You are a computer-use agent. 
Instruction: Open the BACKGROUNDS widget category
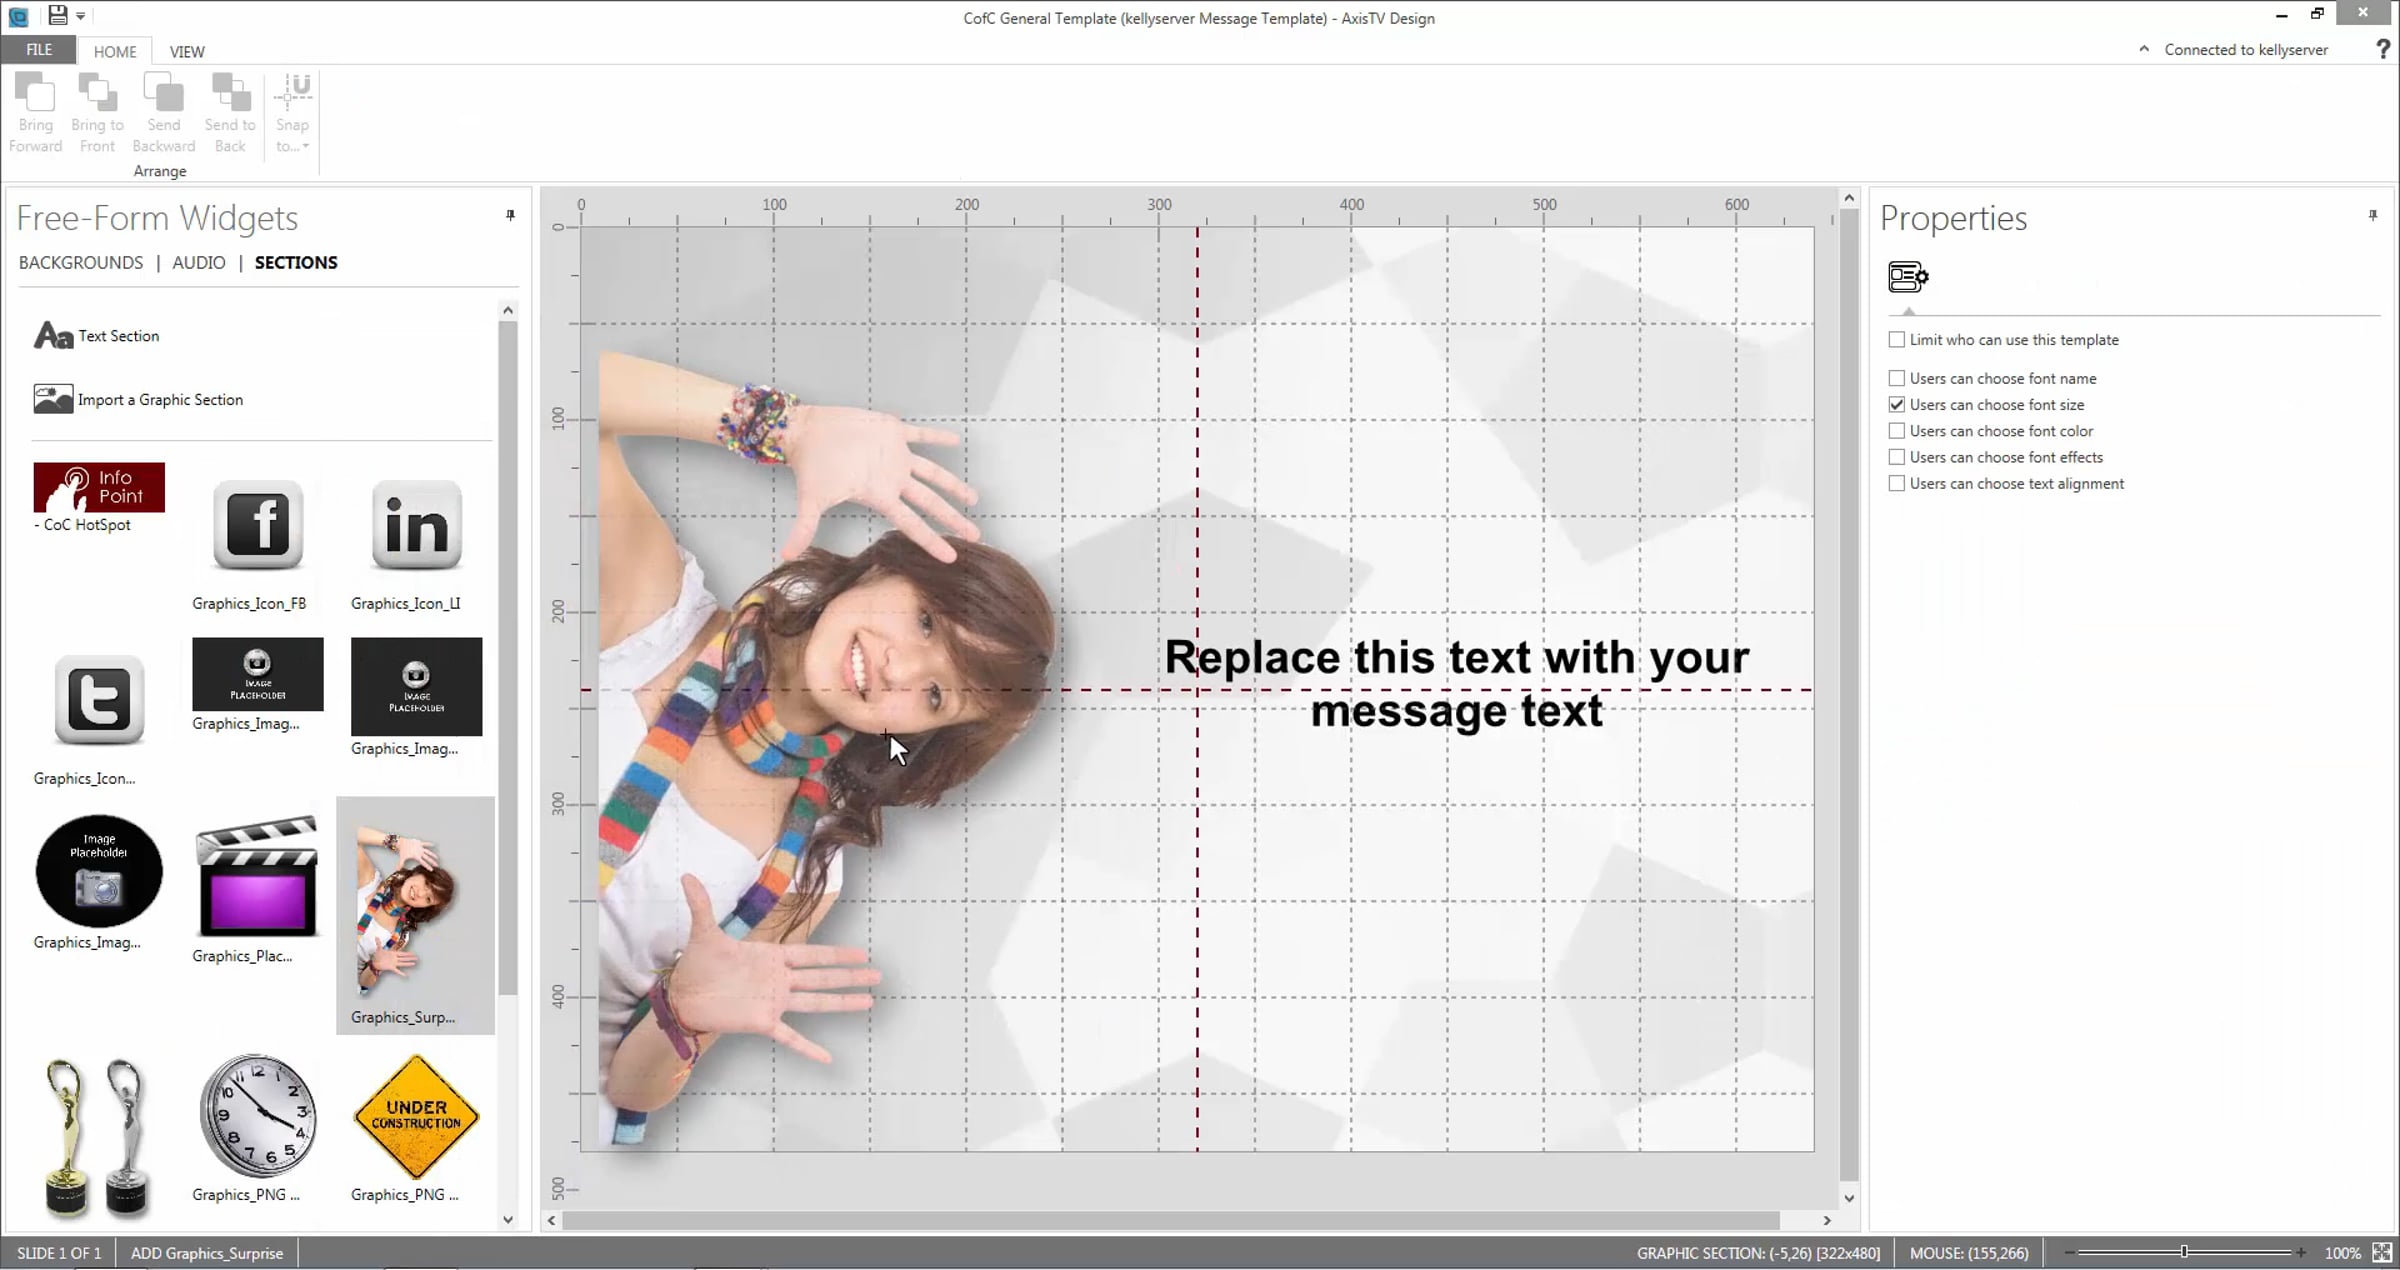[x=81, y=262]
